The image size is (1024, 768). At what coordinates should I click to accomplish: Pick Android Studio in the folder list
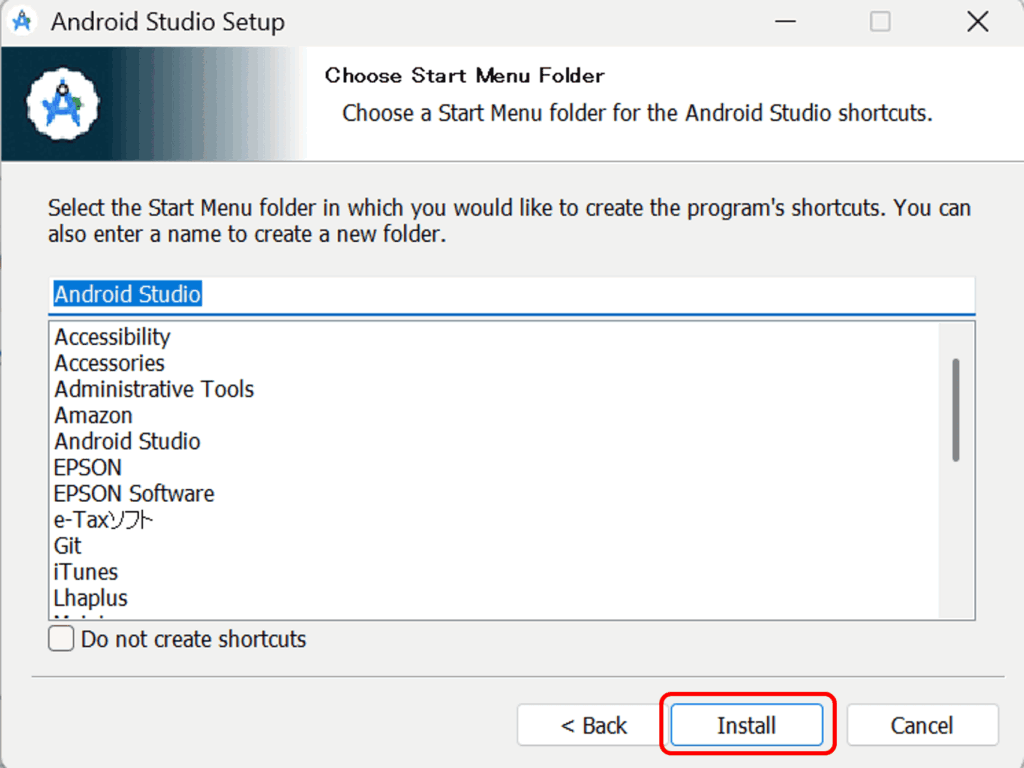click(127, 441)
